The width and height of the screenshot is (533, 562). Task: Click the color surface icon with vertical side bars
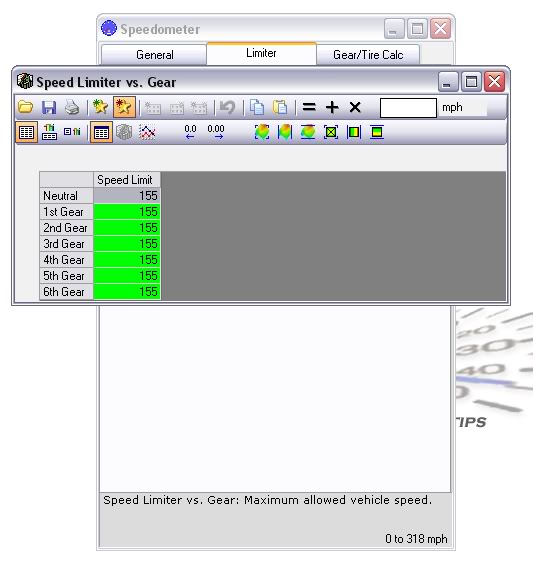pos(285,132)
